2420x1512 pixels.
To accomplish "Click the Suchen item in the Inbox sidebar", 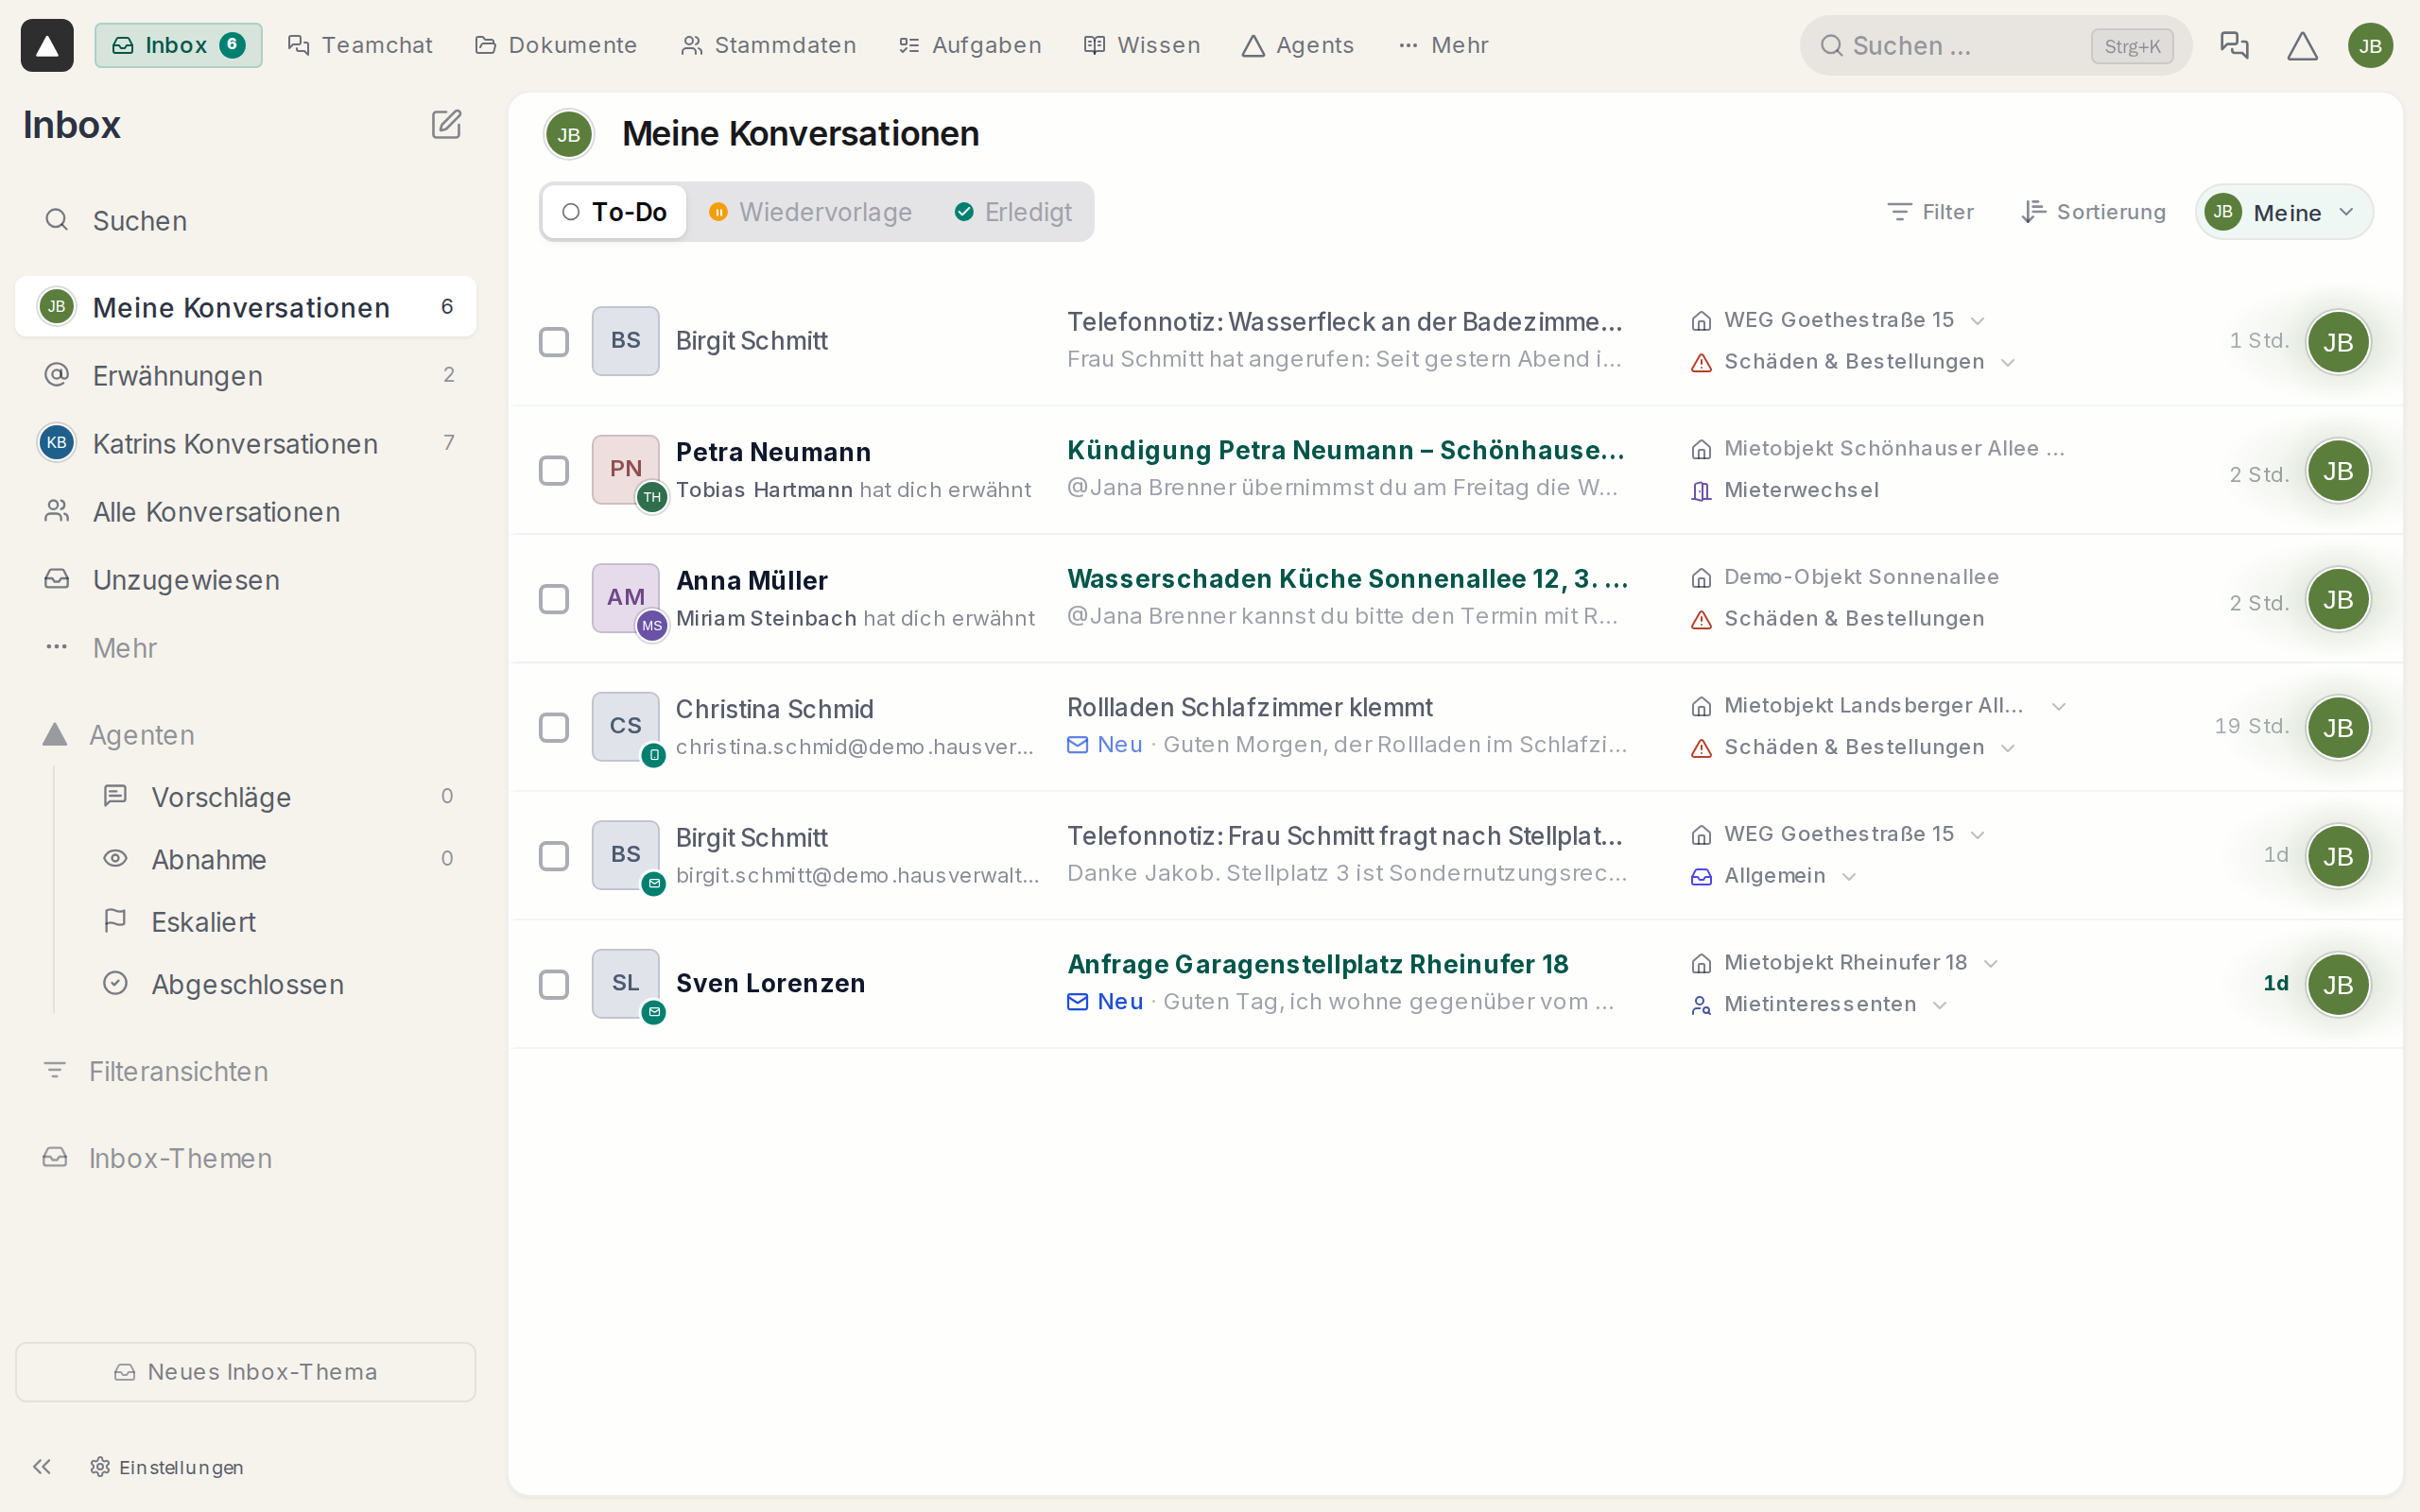I will point(246,220).
